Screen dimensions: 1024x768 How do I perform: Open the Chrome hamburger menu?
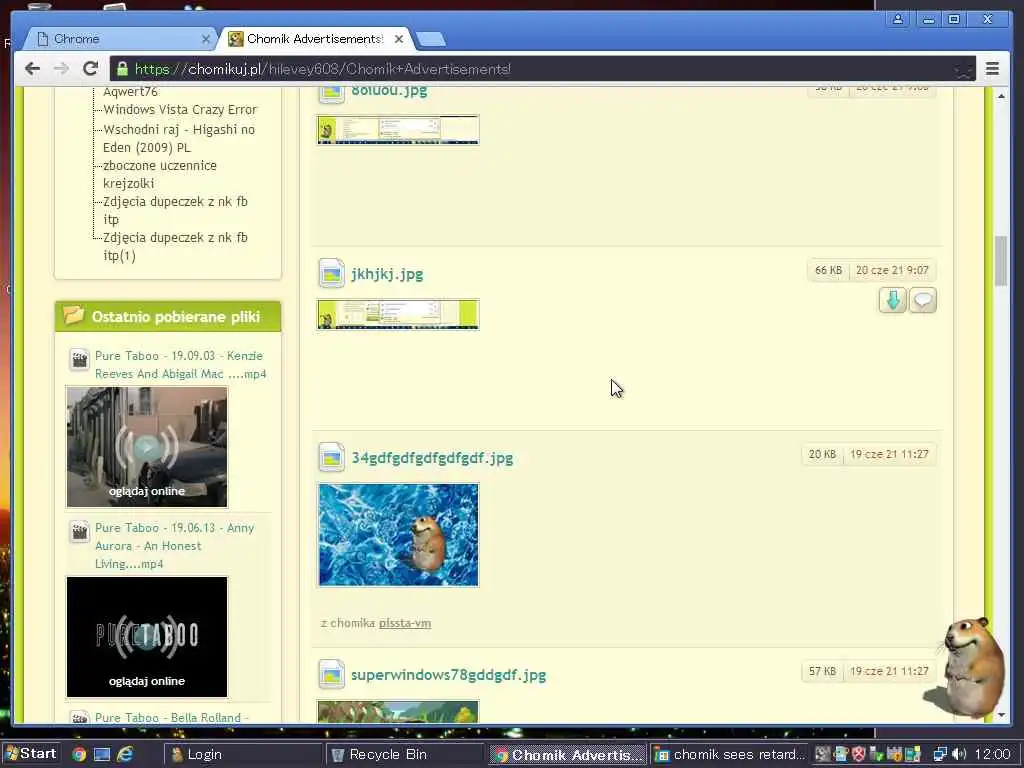click(x=992, y=69)
